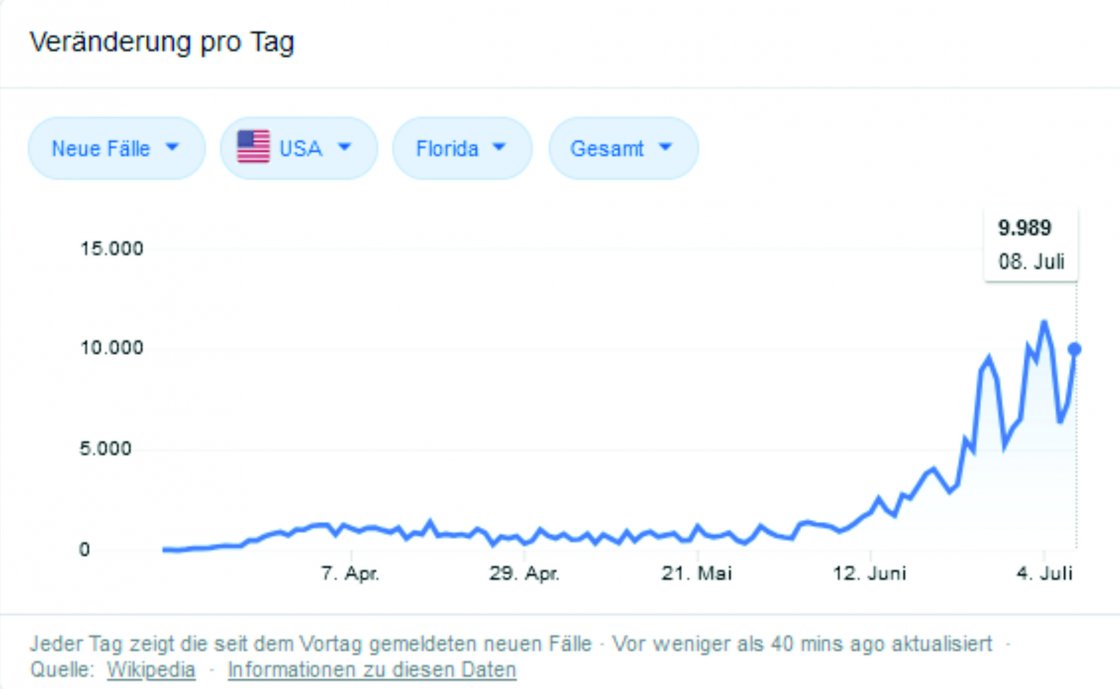The width and height of the screenshot is (1120, 689).
Task: Click the 7. Apr. axis label
Action: point(349,574)
